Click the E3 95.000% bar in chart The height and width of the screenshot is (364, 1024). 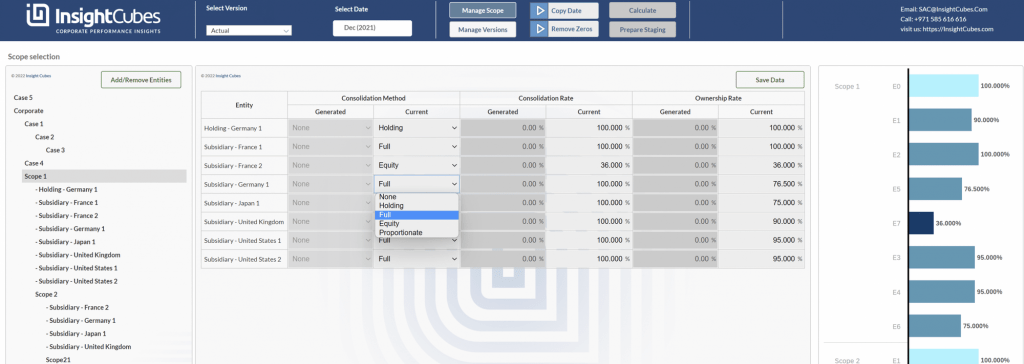(942, 257)
